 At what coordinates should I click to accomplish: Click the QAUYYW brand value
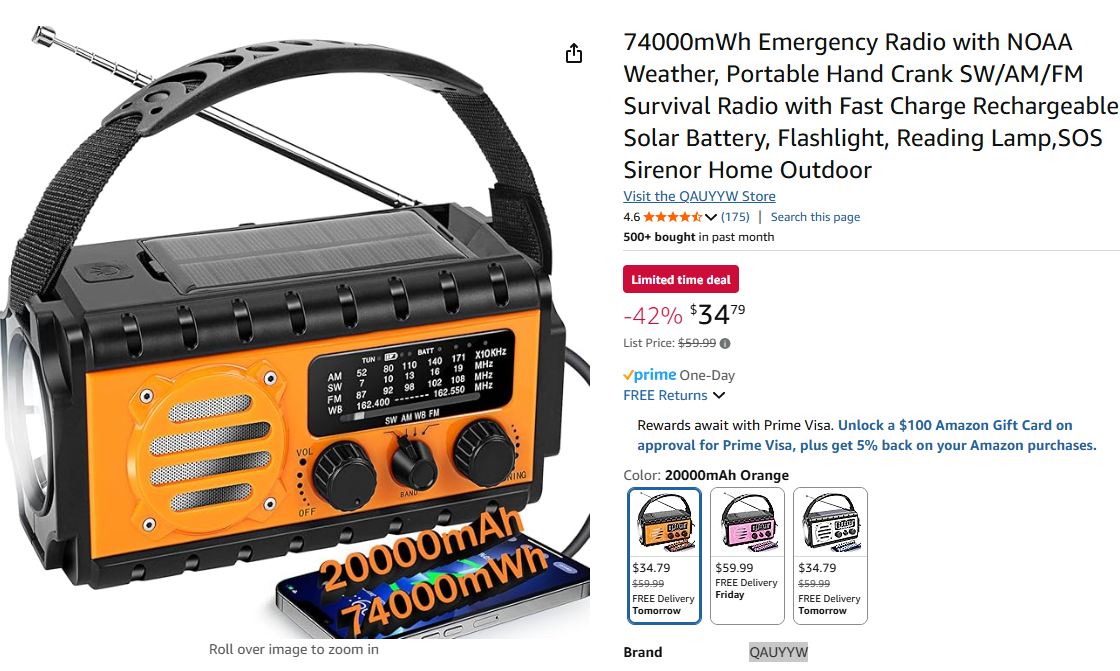point(778,652)
